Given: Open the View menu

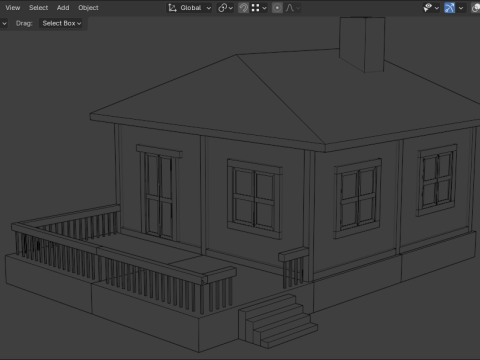Looking at the screenshot, I should pyautogui.click(x=13, y=8).
